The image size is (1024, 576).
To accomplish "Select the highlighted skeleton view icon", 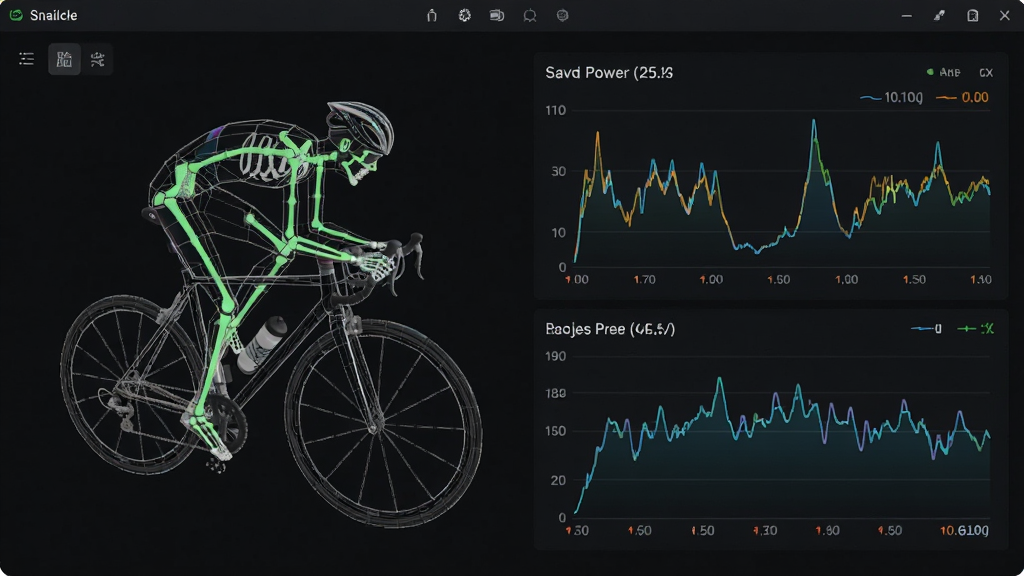I will 64,59.
